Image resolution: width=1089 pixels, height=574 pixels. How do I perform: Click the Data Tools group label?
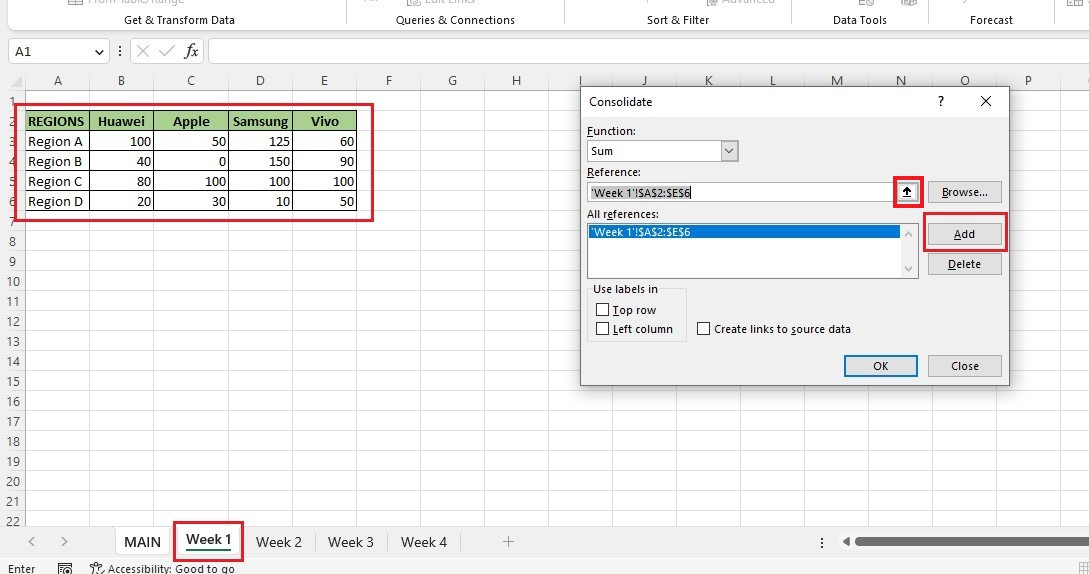coord(860,20)
